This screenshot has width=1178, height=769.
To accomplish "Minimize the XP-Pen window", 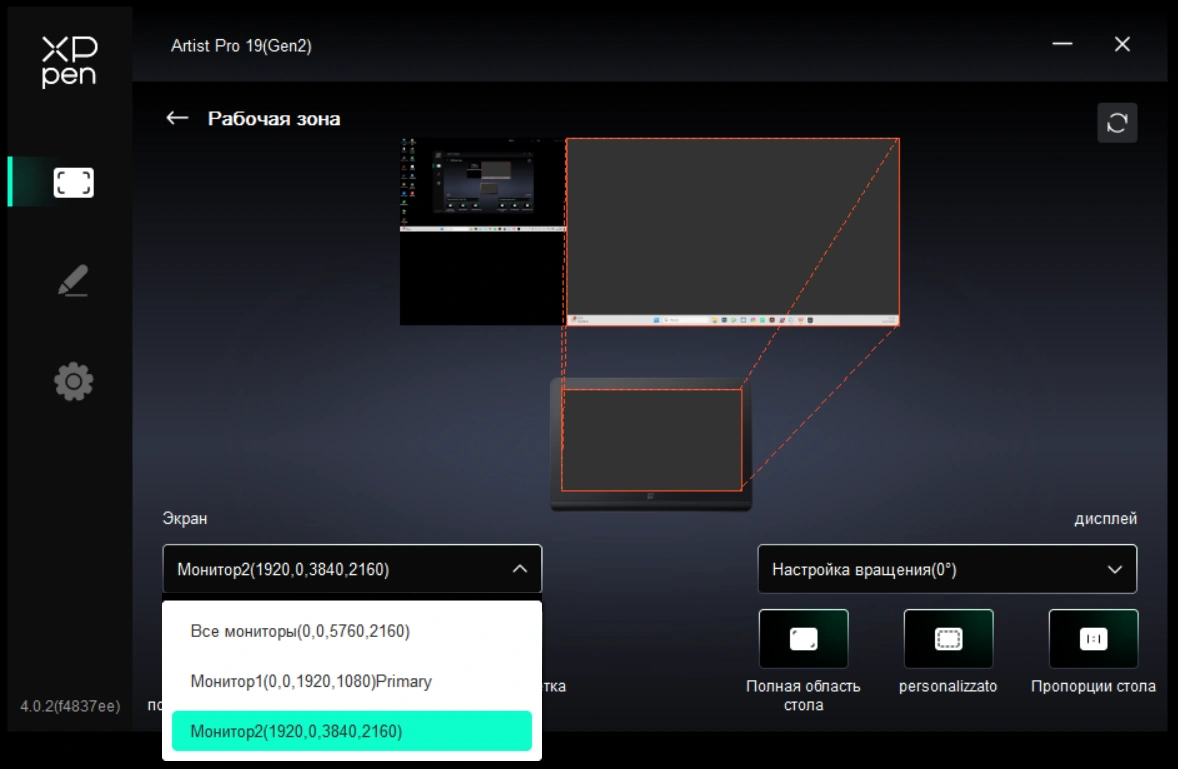I will pos(1062,45).
